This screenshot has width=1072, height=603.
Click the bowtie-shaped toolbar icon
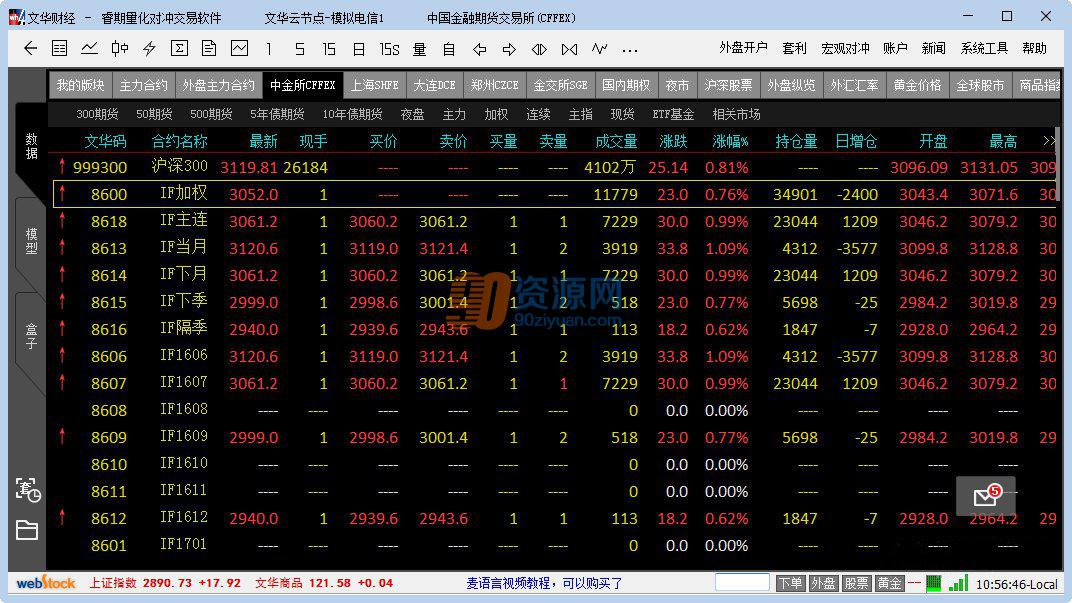[570, 49]
